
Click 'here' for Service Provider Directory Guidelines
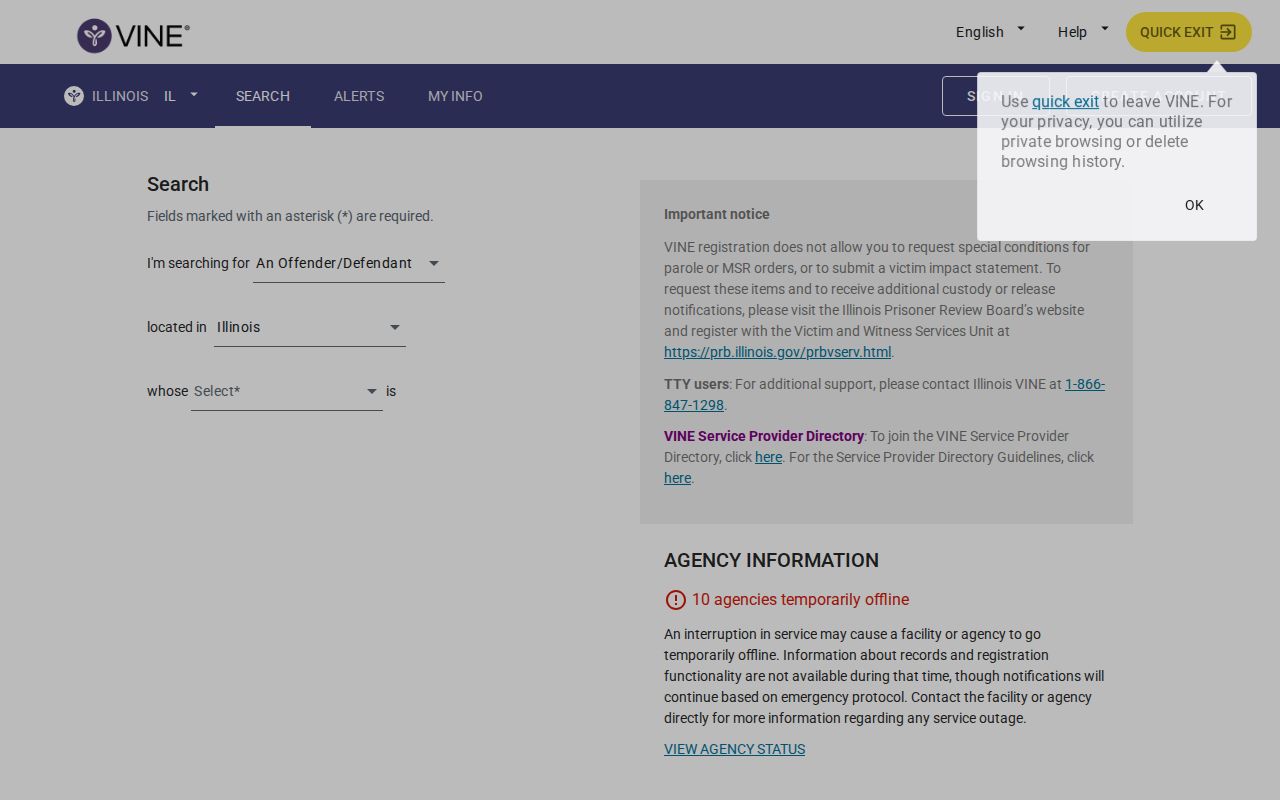click(x=677, y=478)
